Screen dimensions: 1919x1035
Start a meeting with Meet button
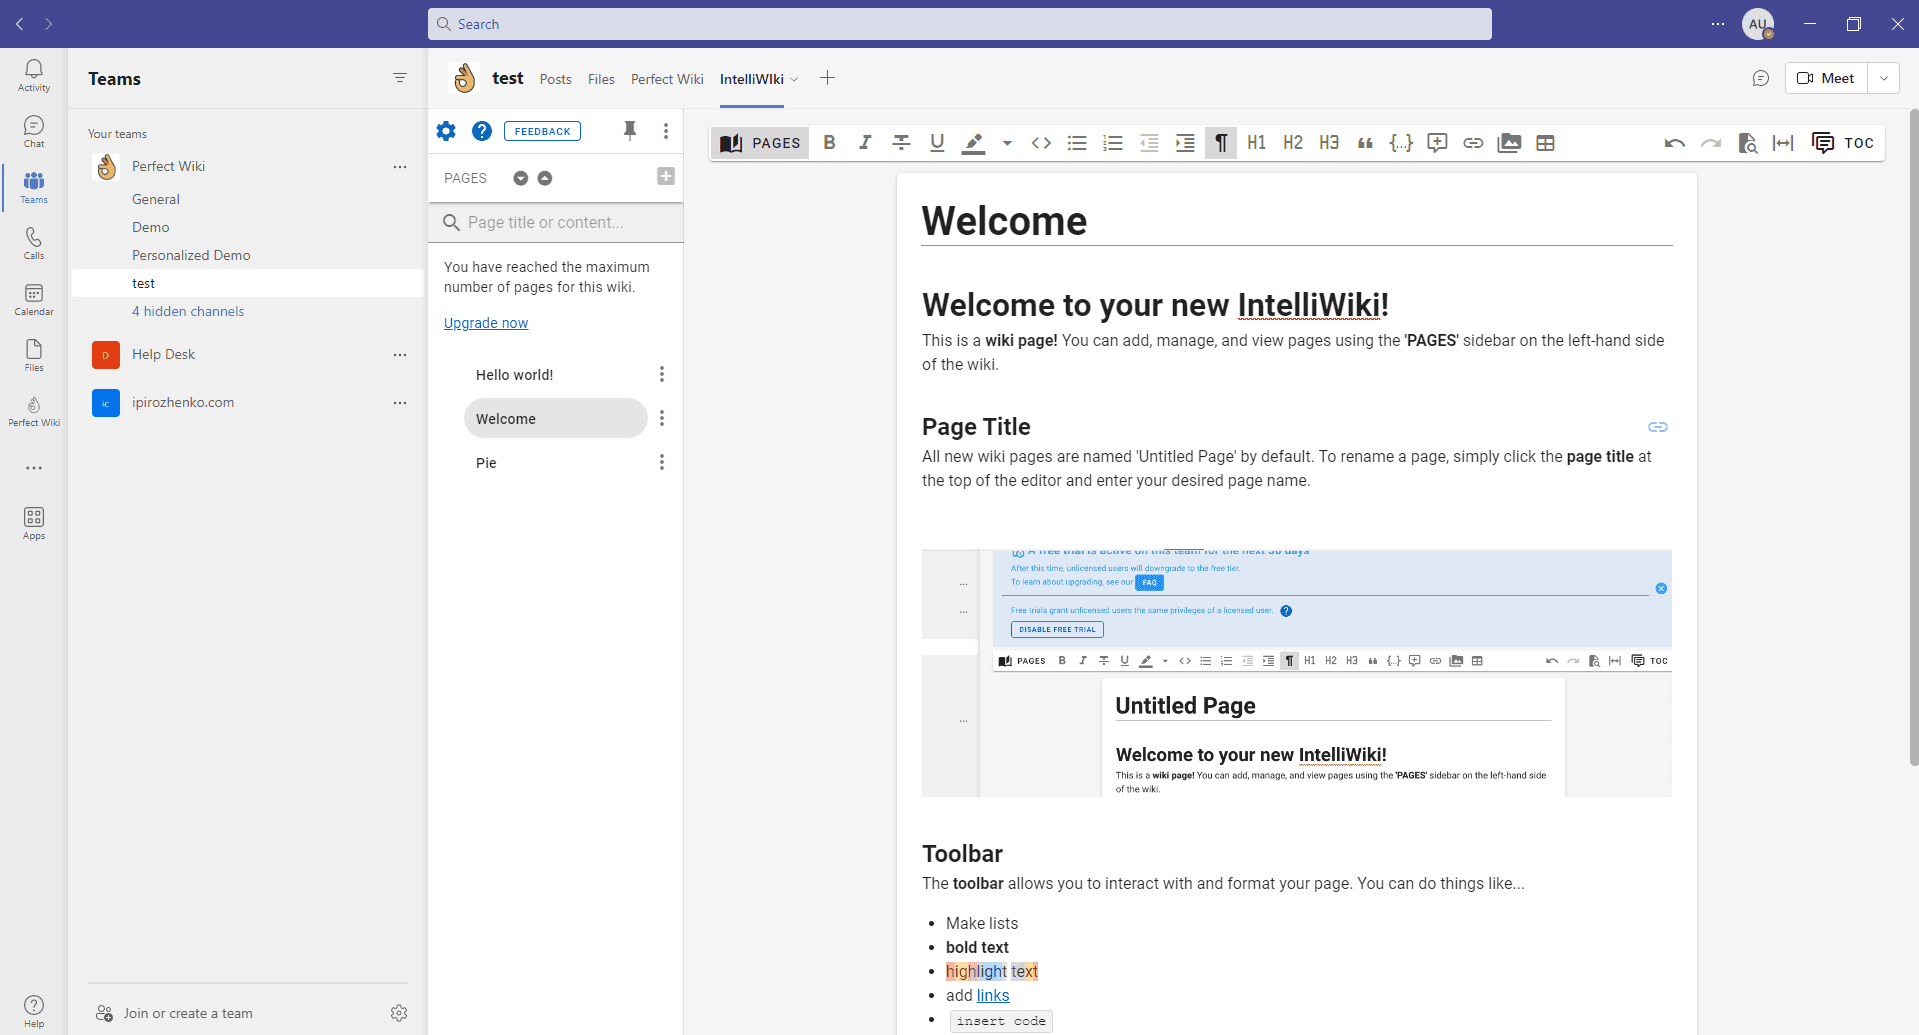click(x=1826, y=78)
